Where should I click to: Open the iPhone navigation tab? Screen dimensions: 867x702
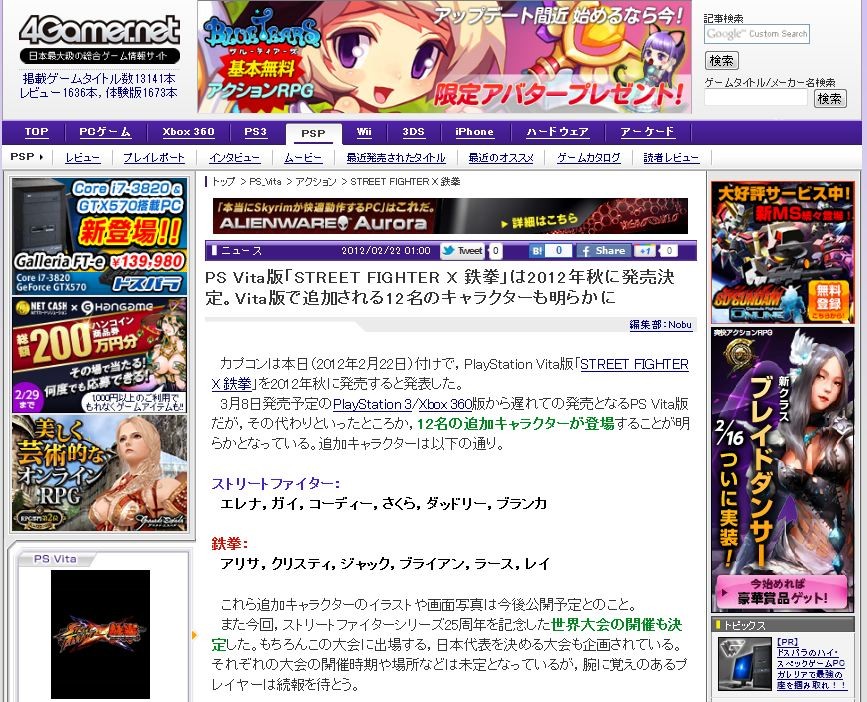pos(474,132)
